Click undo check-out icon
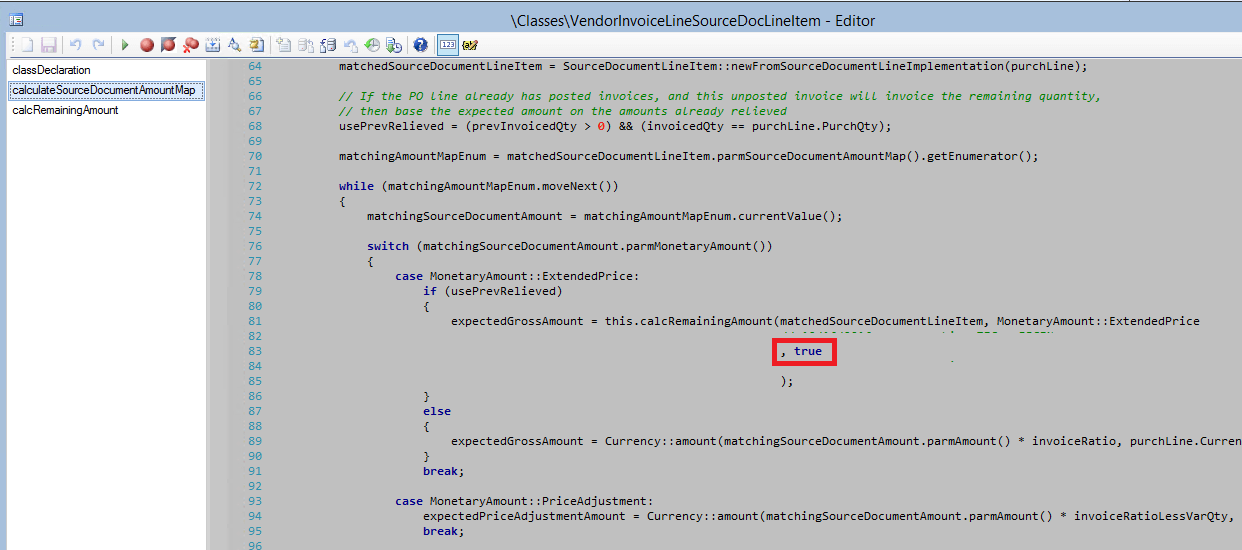 [x=350, y=45]
